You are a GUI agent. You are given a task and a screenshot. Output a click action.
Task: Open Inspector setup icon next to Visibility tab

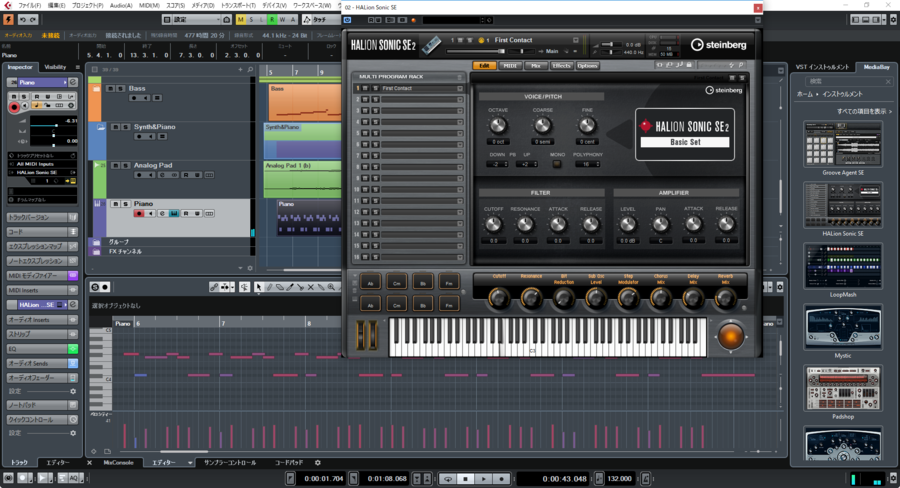[x=77, y=67]
